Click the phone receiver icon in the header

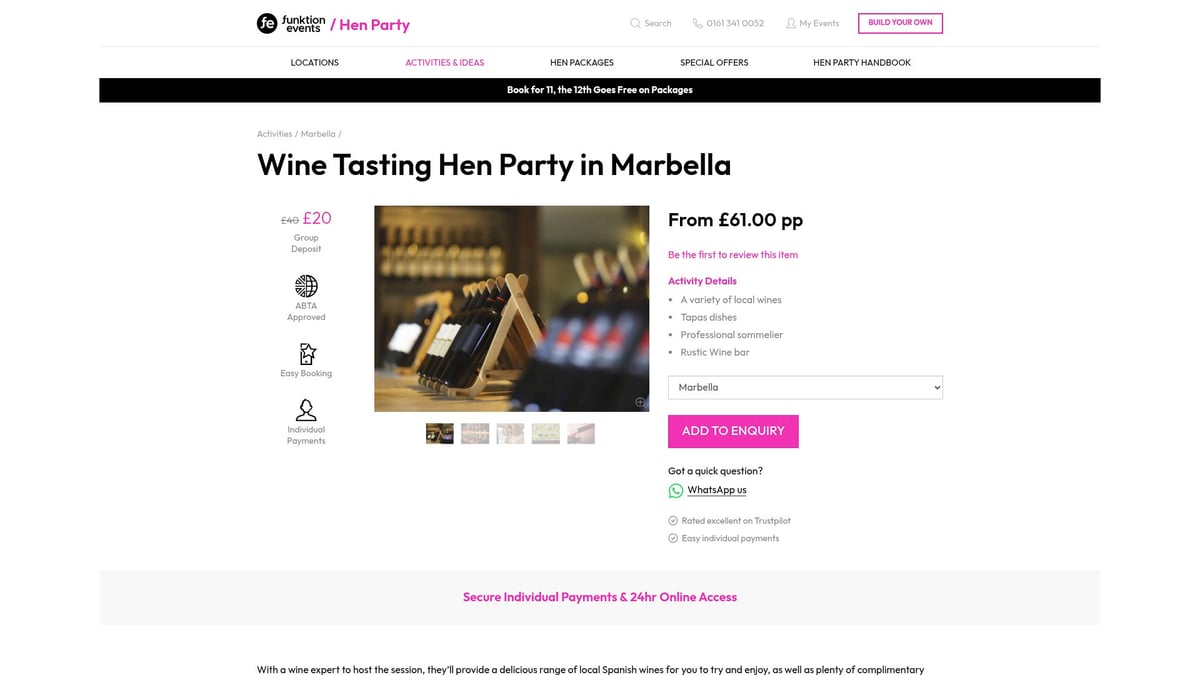697,23
